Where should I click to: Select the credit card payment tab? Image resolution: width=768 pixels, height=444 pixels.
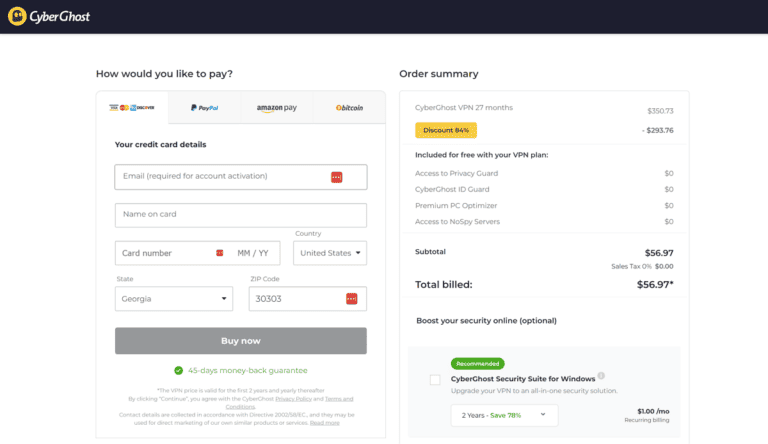(132, 108)
